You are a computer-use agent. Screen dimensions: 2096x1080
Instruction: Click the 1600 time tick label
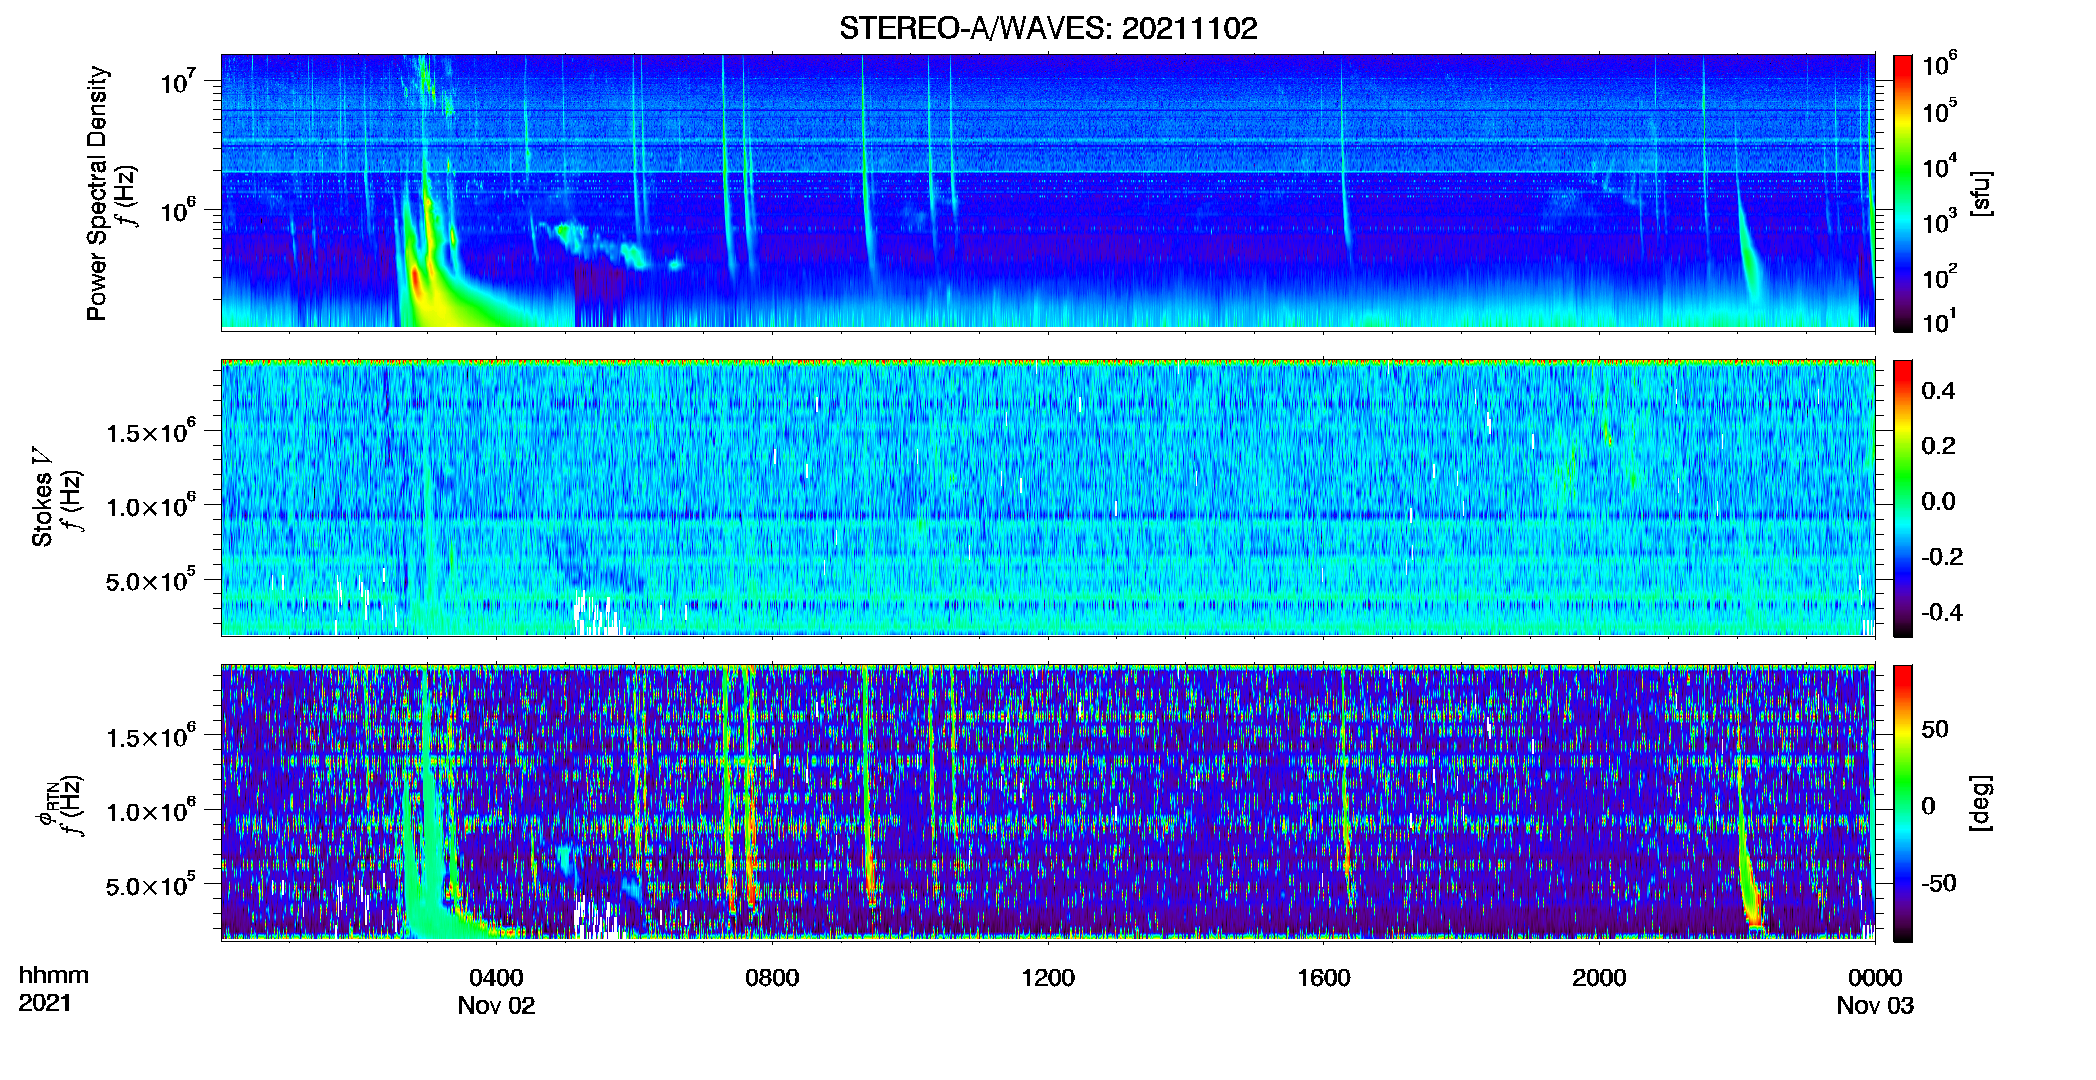[1323, 977]
